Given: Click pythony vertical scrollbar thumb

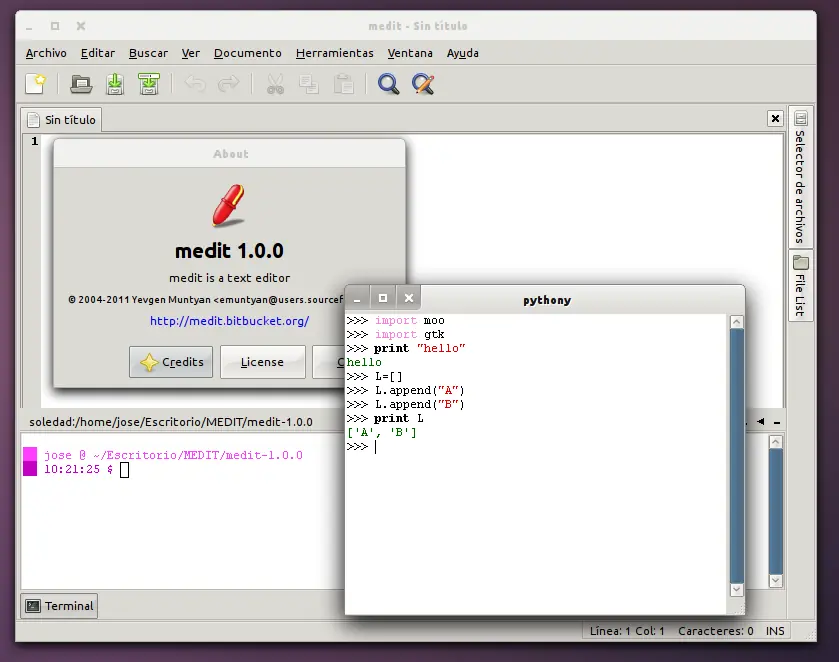Looking at the screenshot, I should tap(736, 455).
